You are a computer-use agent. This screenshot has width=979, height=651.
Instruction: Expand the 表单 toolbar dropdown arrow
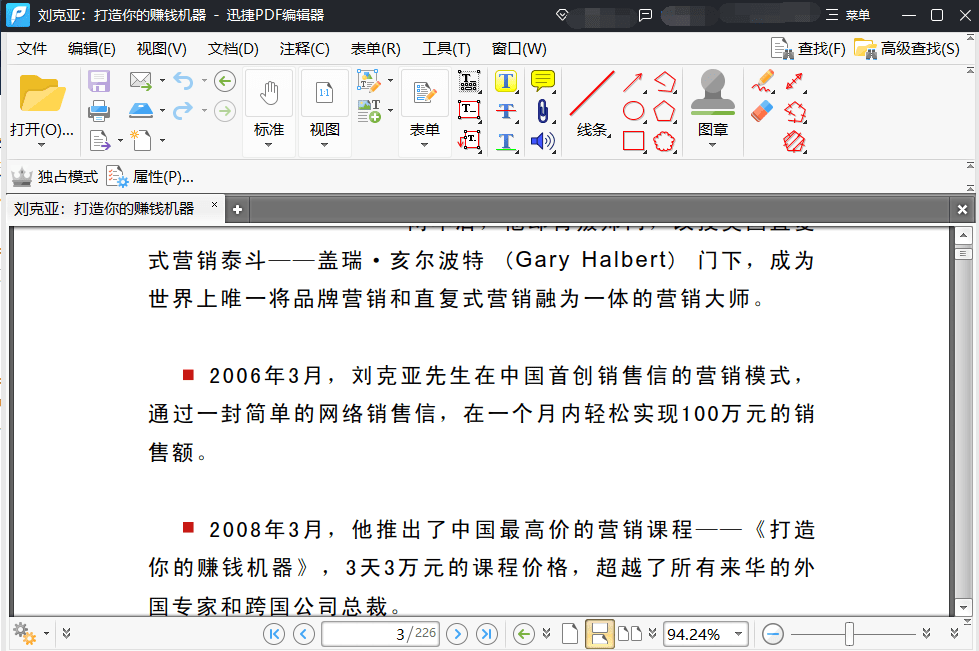point(425,145)
